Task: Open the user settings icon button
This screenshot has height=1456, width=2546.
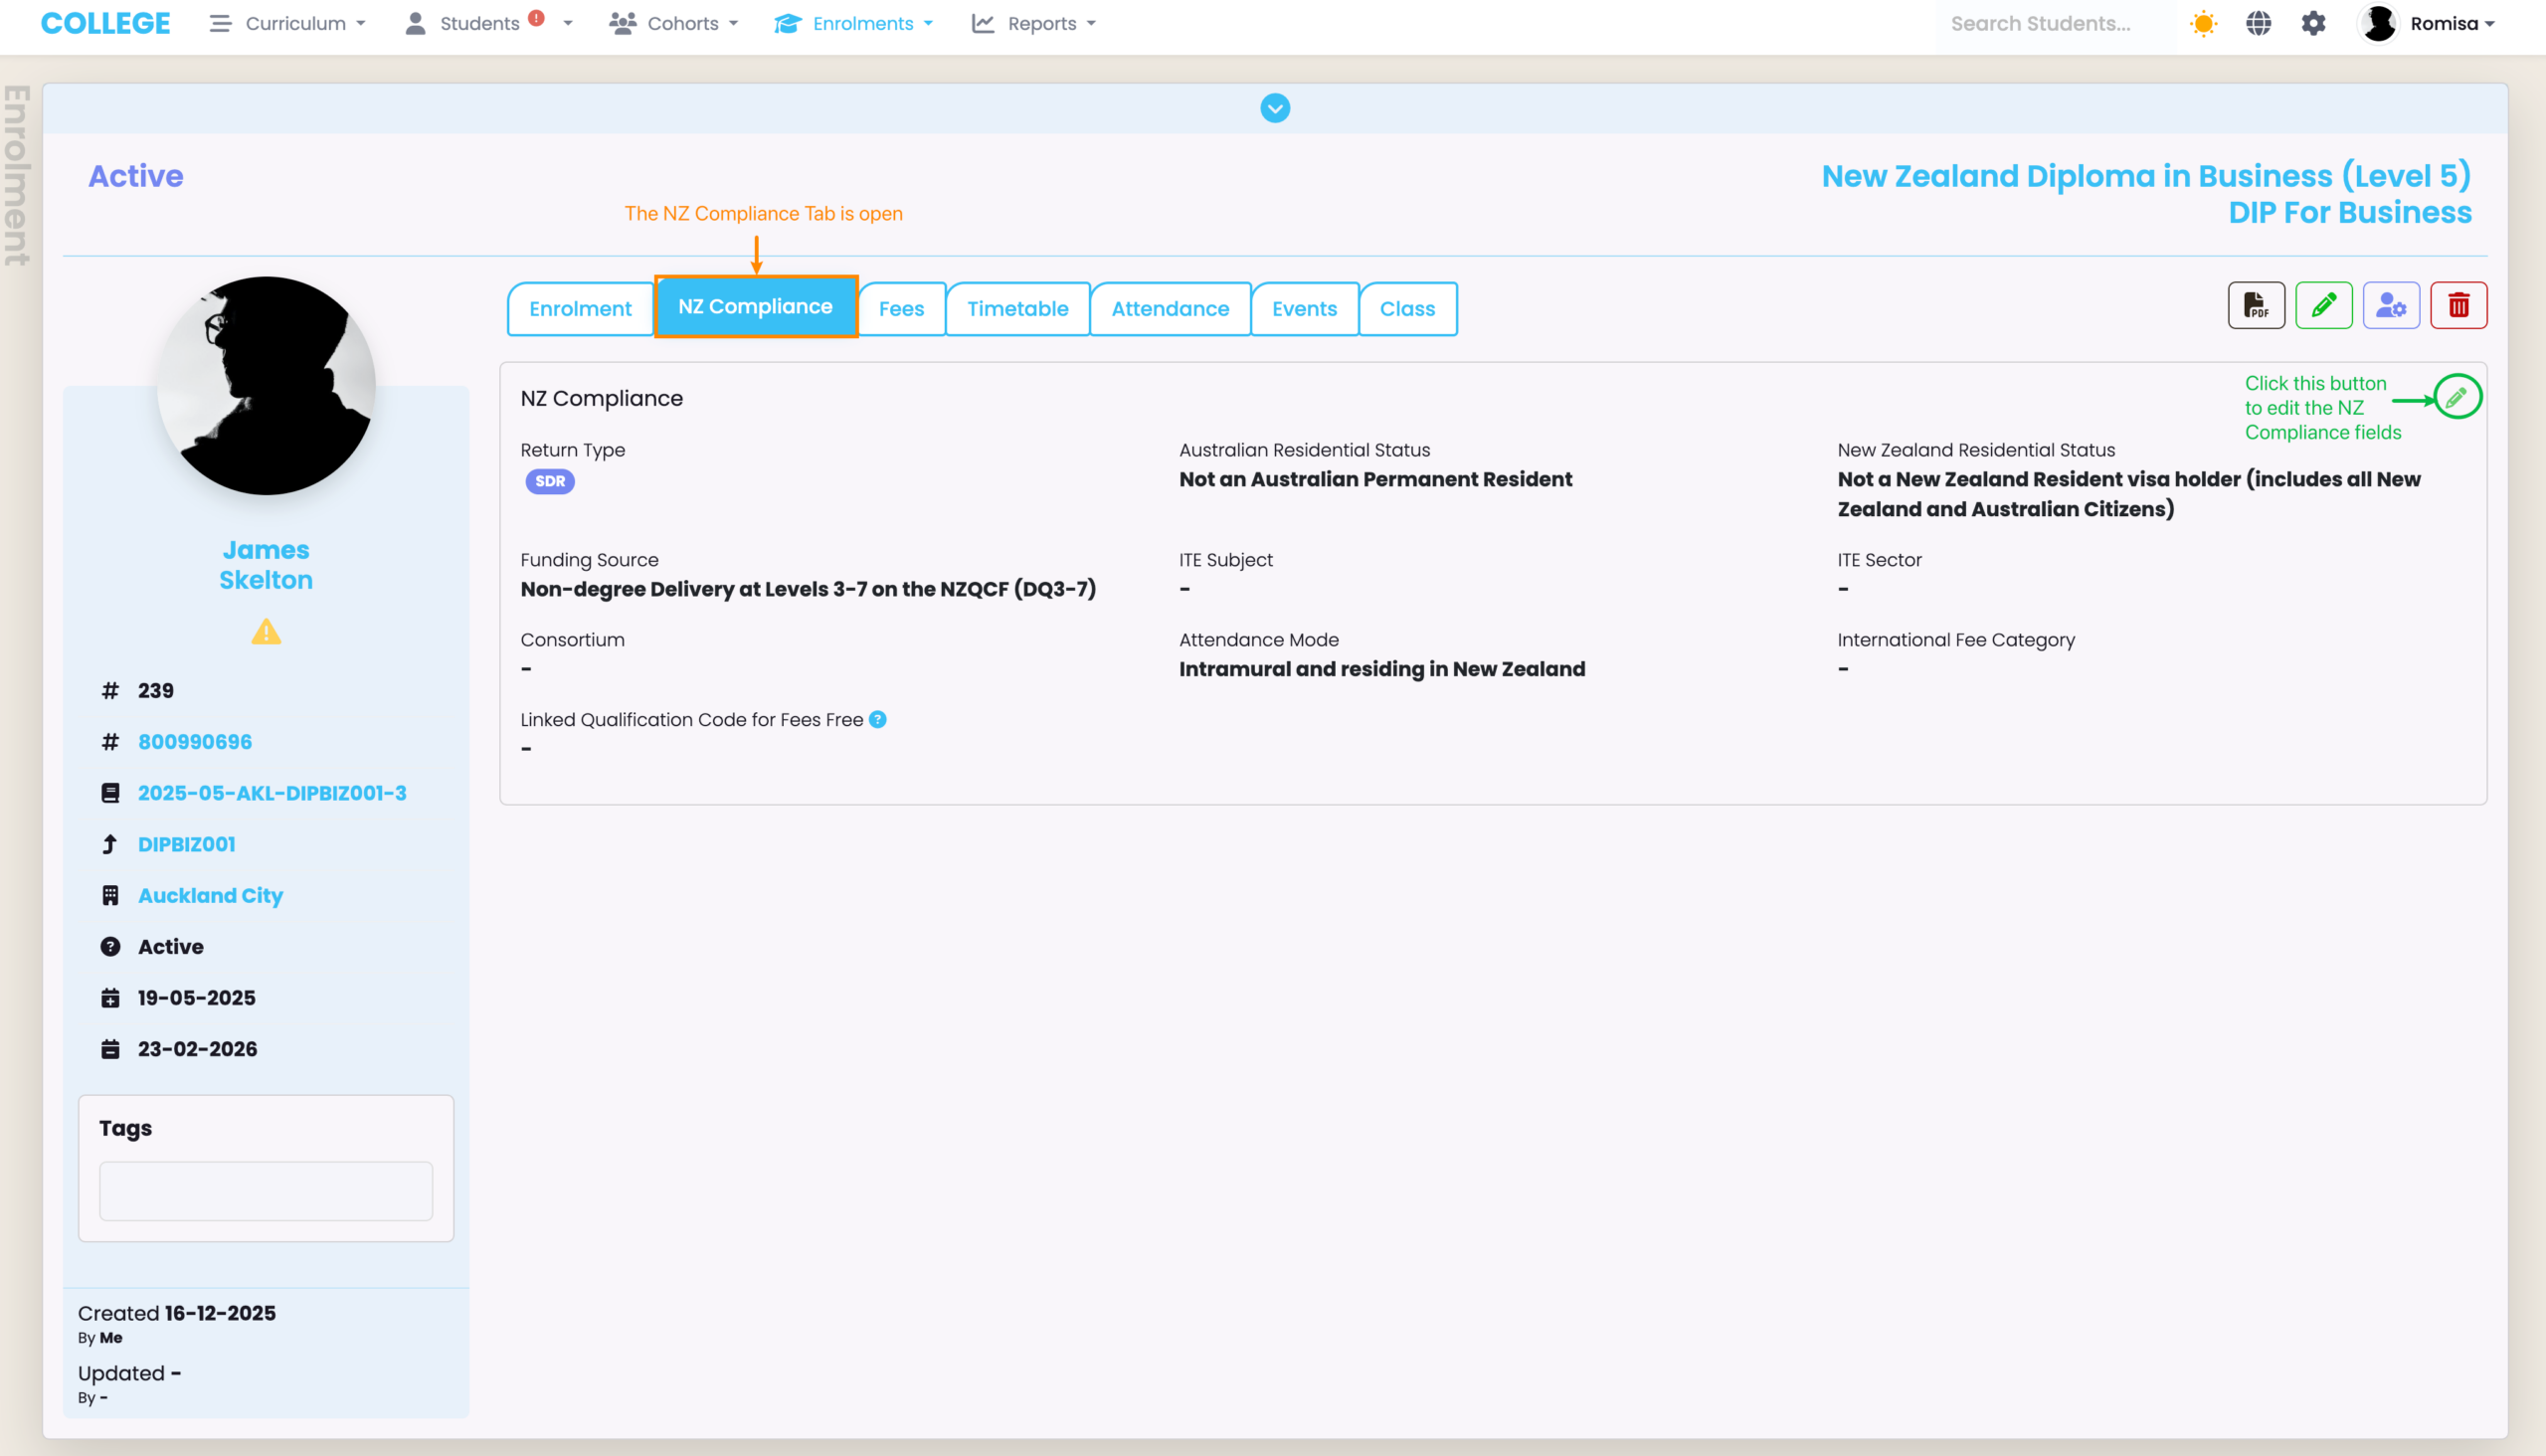Action: tap(2390, 306)
